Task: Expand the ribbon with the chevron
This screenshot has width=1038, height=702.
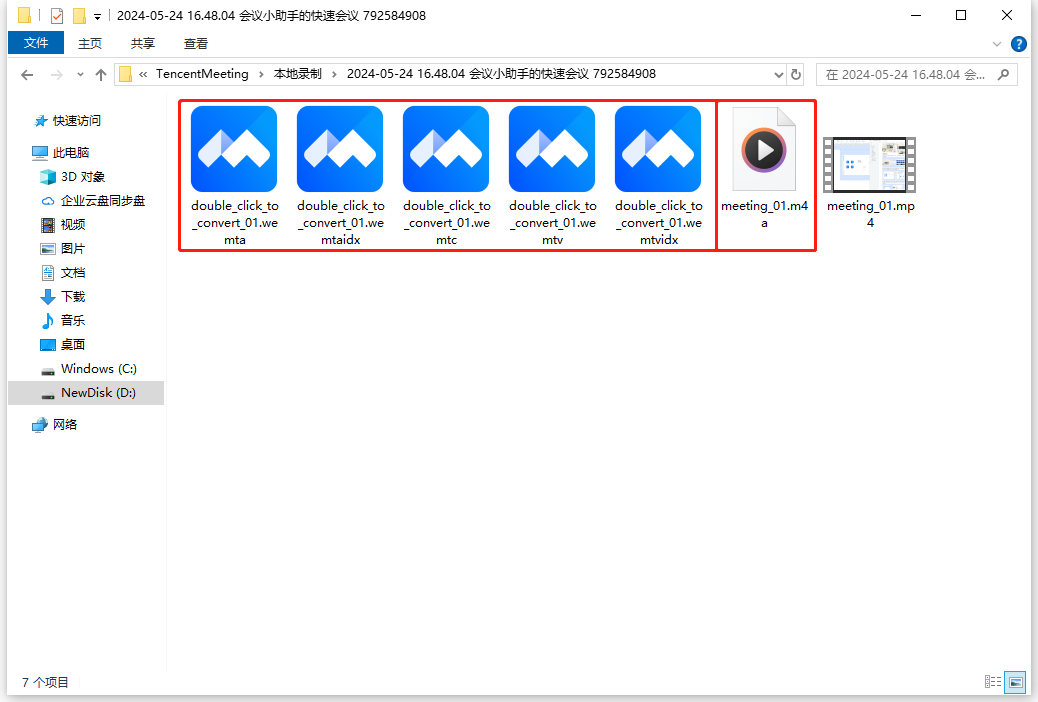Action: pyautogui.click(x=996, y=44)
